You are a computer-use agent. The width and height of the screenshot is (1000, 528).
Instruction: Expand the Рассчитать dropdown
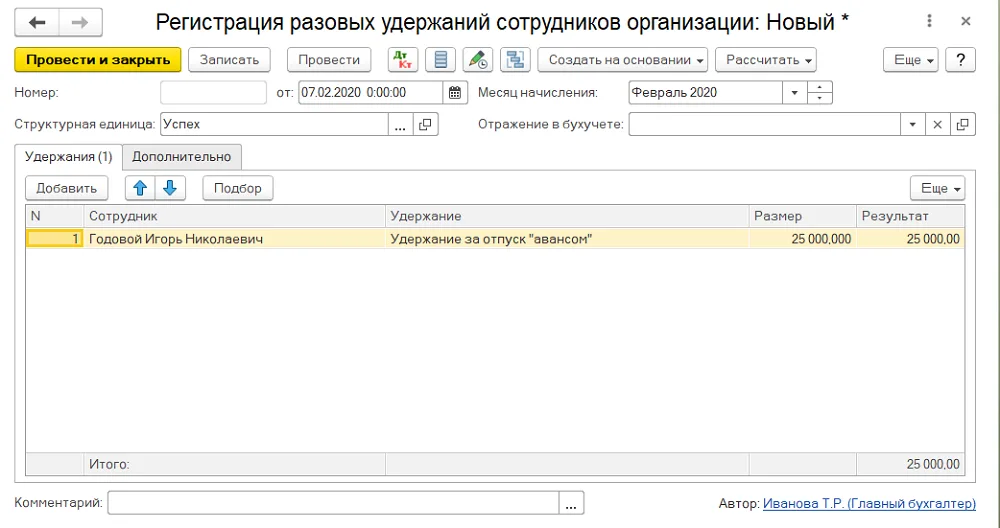(x=766, y=60)
